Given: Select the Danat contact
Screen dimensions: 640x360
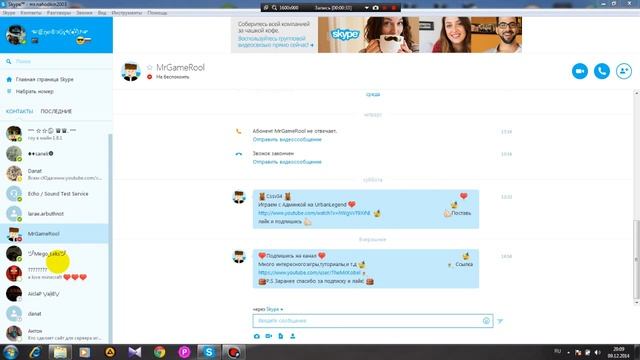Looking at the screenshot, I should pyautogui.click(x=54, y=174).
